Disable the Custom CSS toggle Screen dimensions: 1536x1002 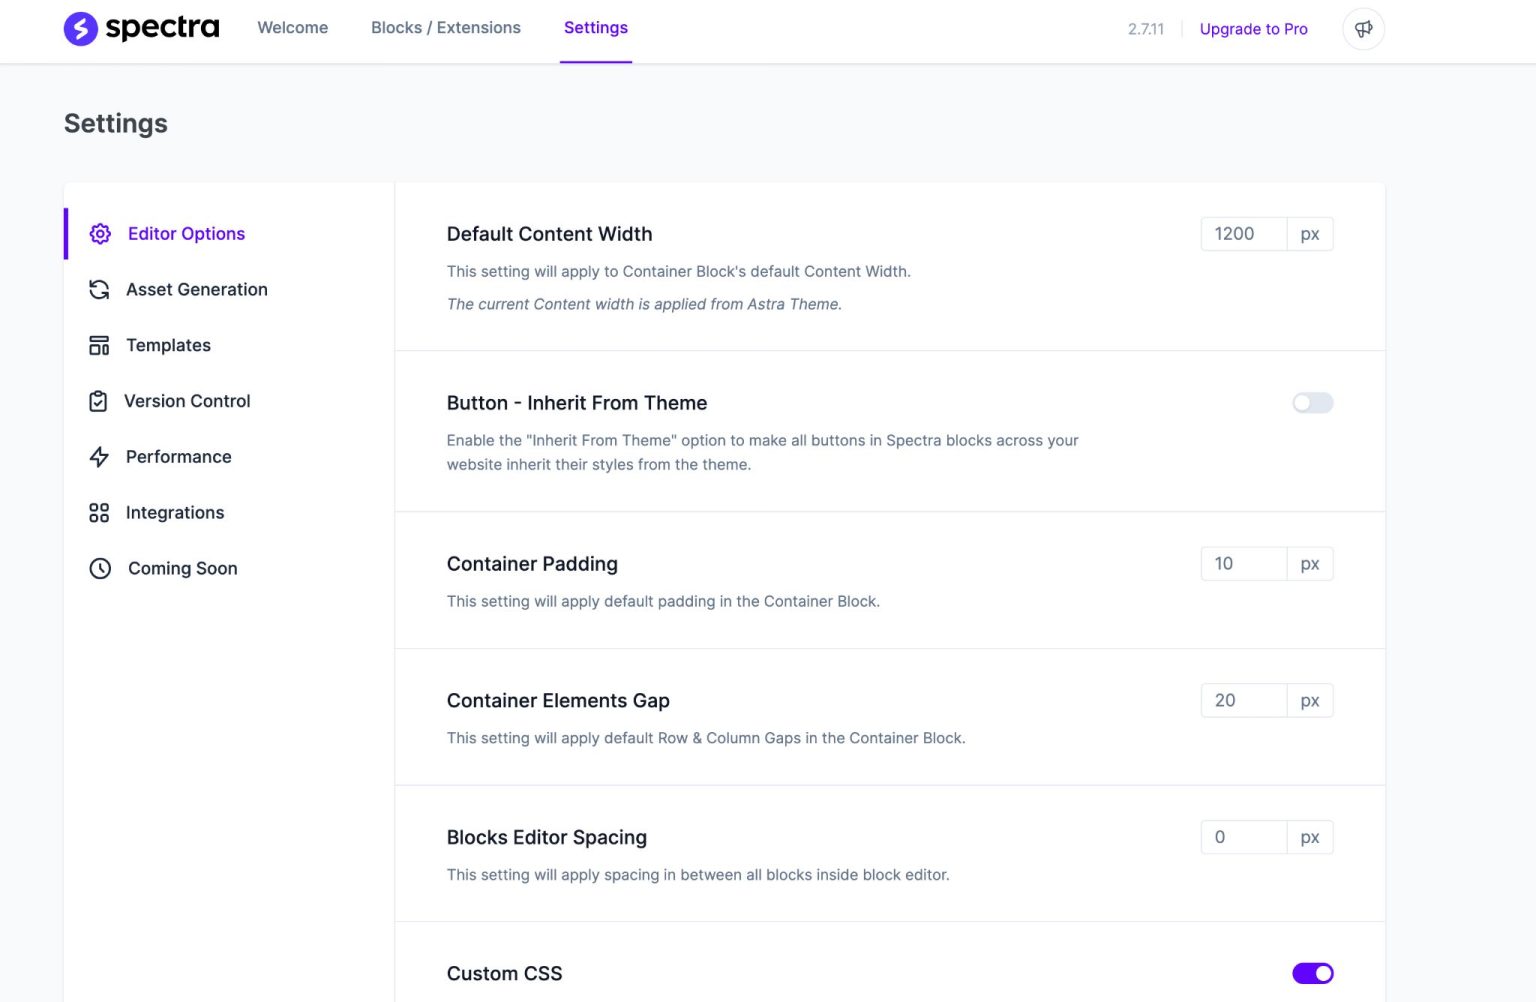(x=1312, y=974)
